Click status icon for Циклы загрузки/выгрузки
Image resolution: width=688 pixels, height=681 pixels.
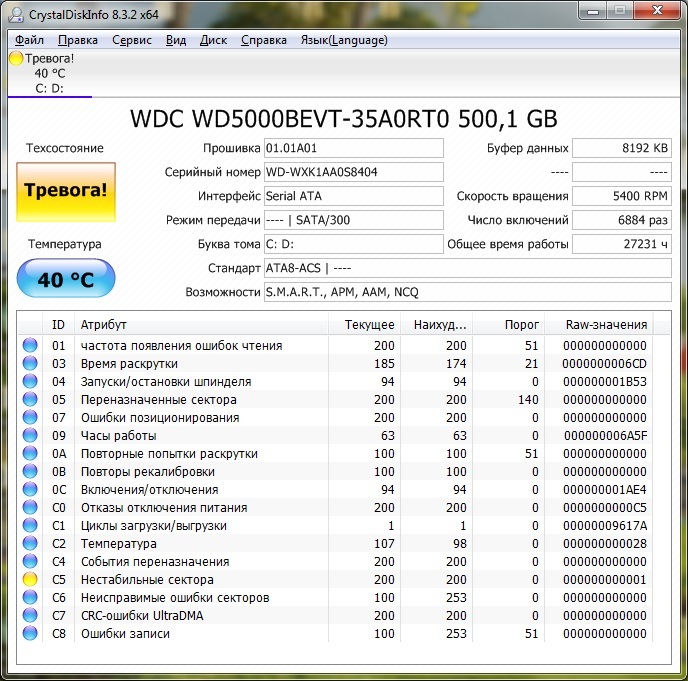pyautogui.click(x=30, y=525)
